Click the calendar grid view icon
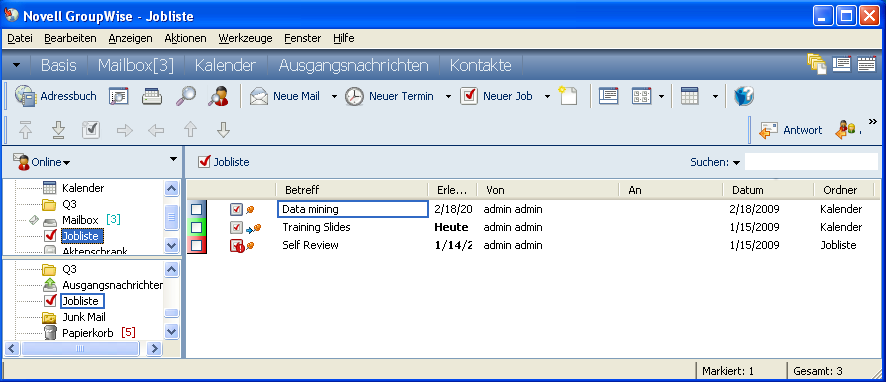The image size is (886, 382). [x=690, y=96]
